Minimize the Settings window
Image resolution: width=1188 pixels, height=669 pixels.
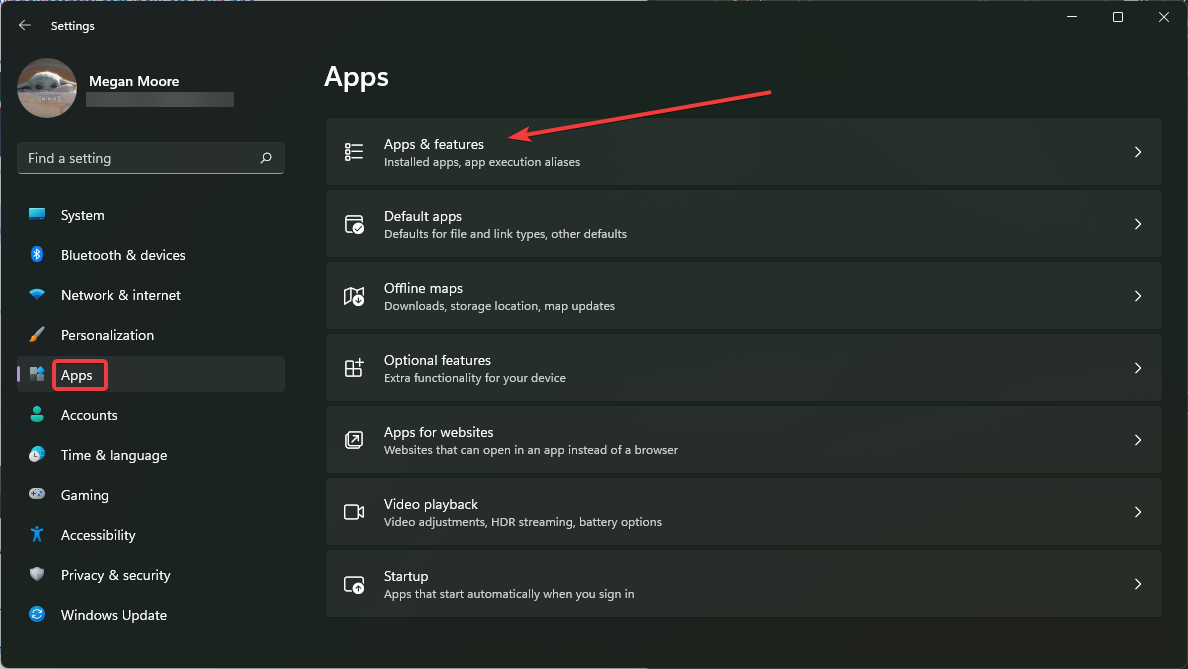coord(1071,17)
